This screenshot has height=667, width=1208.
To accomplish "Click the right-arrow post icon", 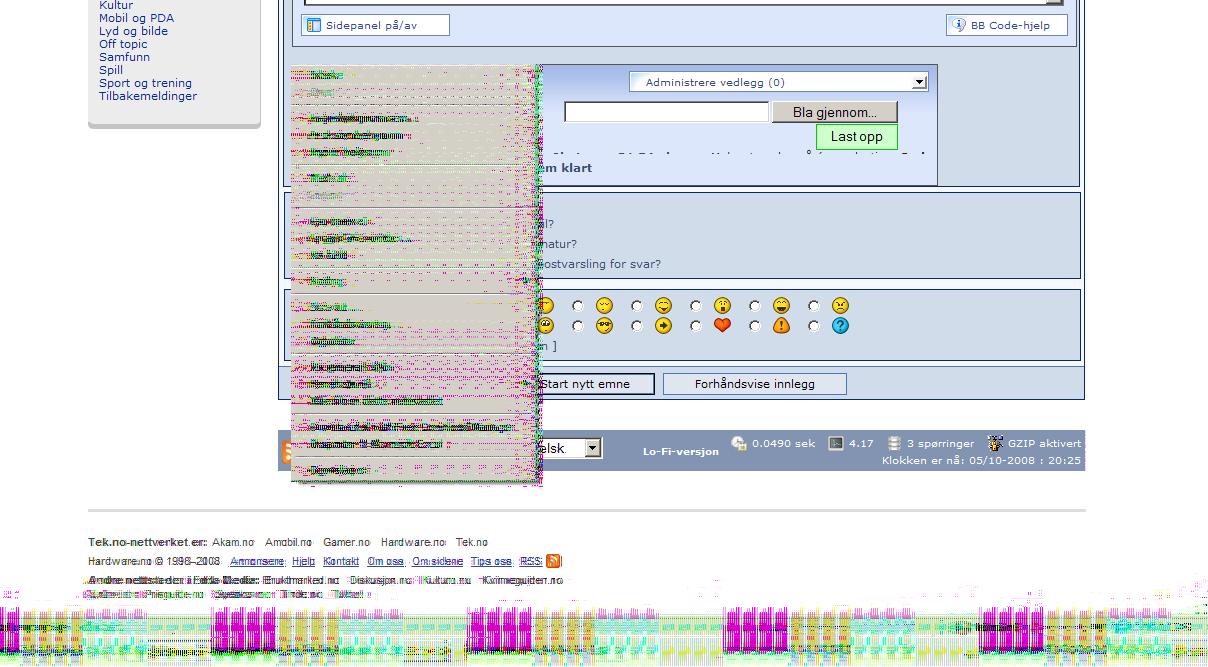I will tap(663, 326).
